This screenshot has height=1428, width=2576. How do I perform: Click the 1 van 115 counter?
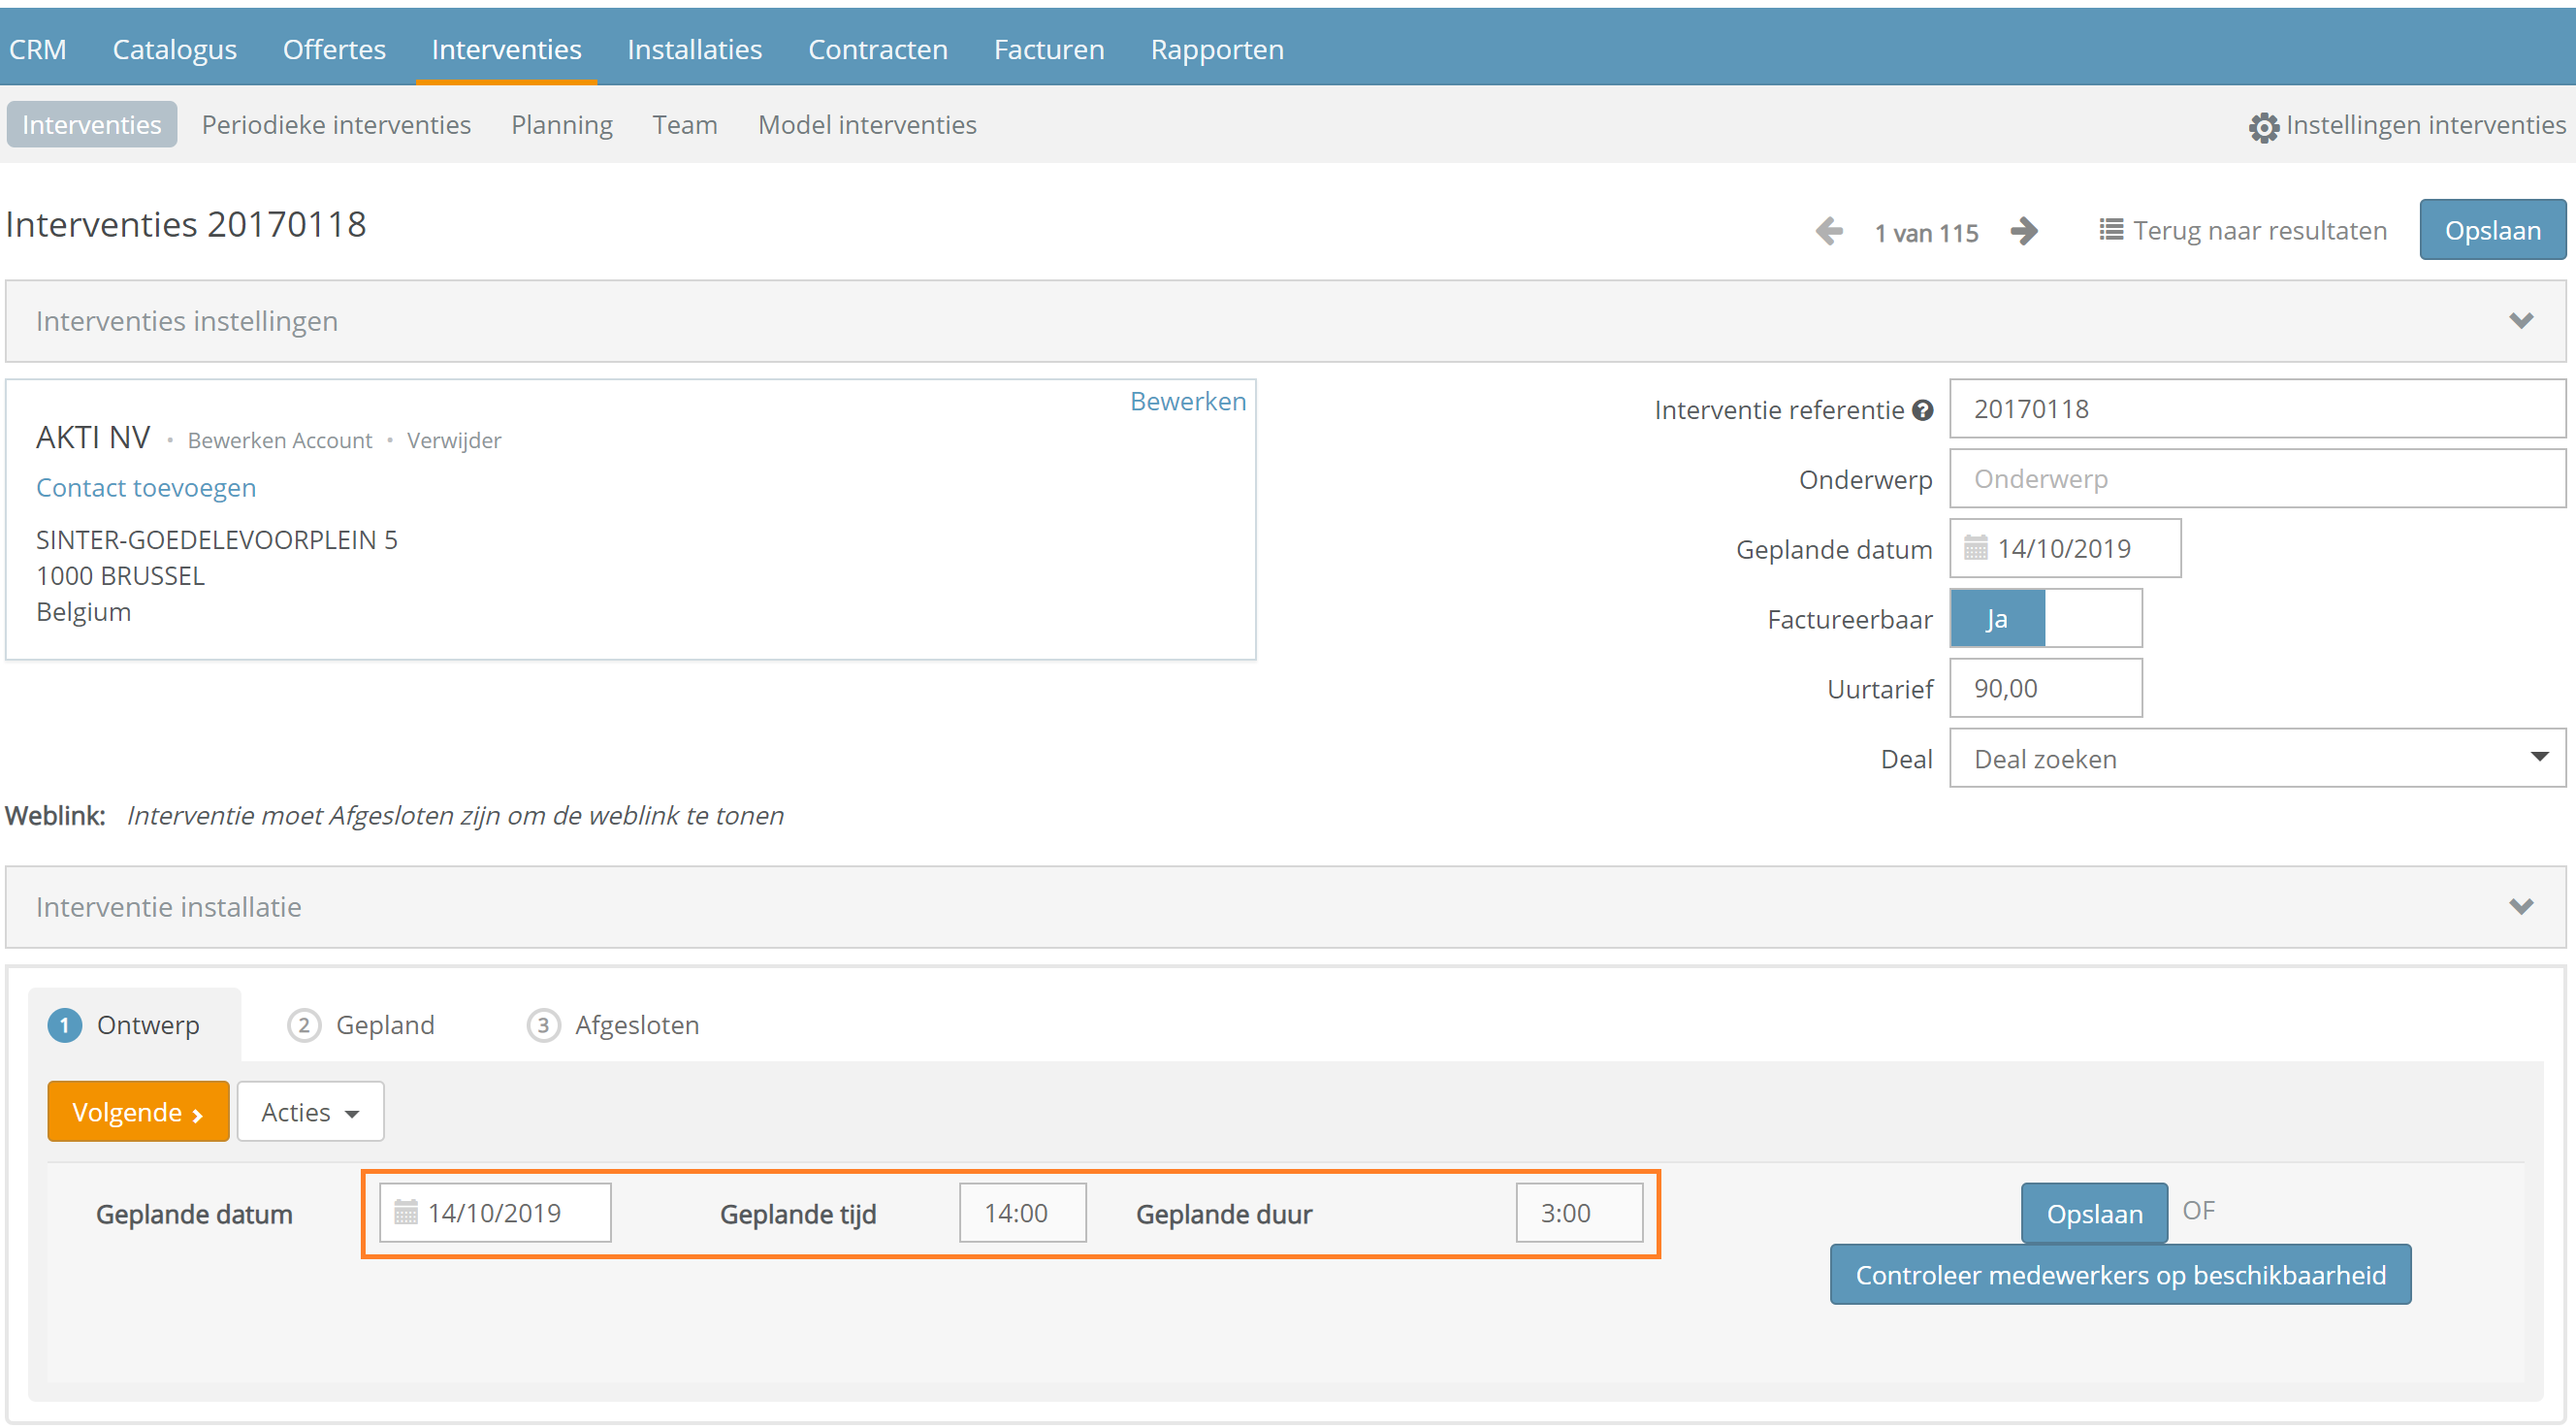pyautogui.click(x=1926, y=233)
